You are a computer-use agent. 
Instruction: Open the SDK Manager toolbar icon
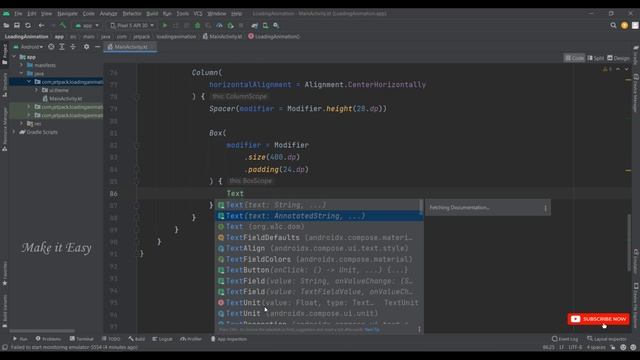pos(276,25)
